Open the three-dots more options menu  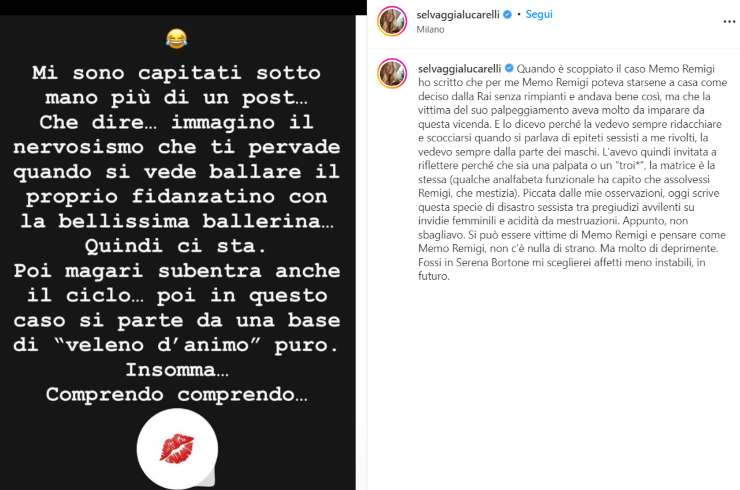coord(729,22)
